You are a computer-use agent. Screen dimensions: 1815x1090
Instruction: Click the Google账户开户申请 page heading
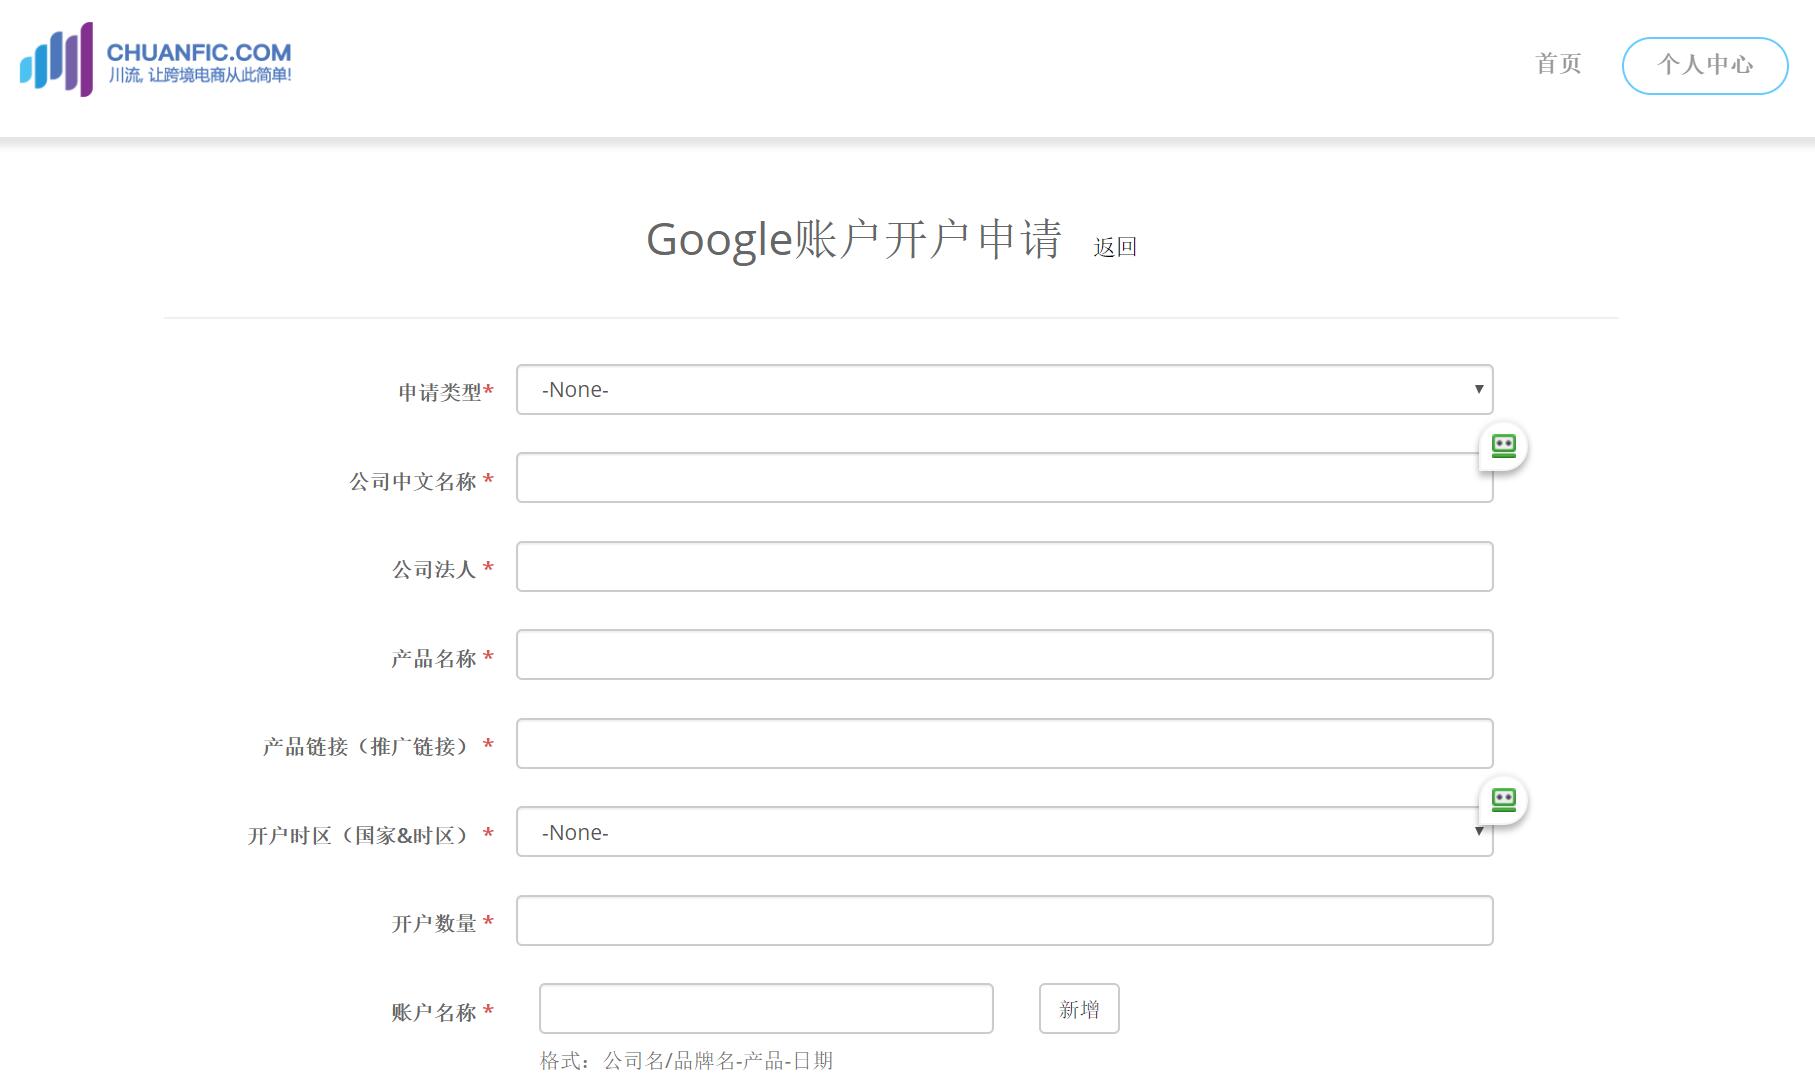tap(854, 240)
